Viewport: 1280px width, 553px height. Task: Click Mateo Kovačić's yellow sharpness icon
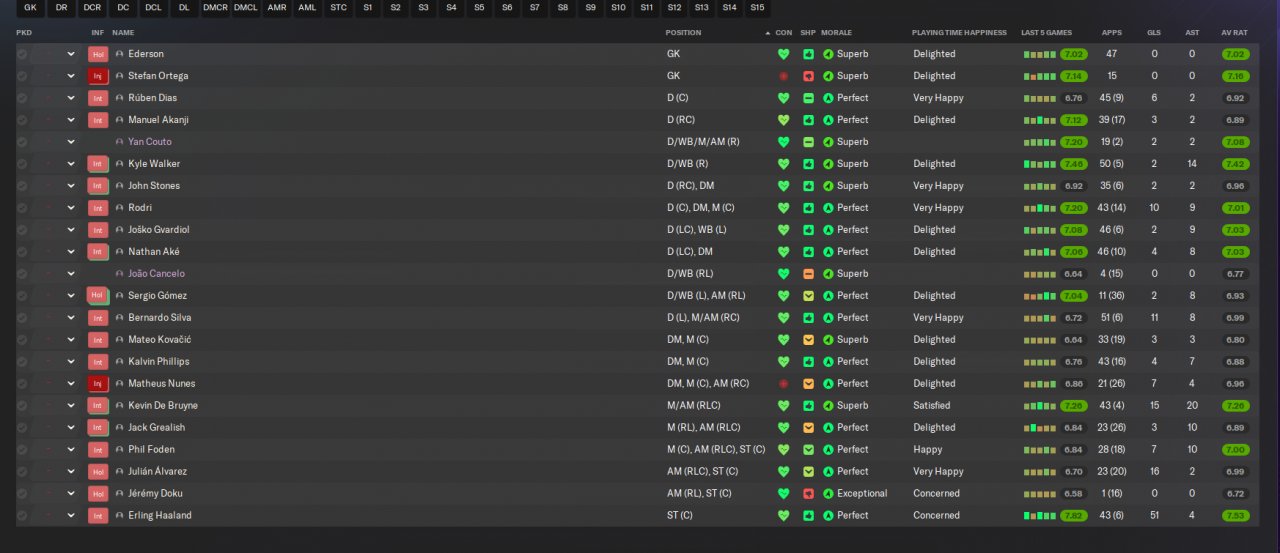tap(808, 340)
